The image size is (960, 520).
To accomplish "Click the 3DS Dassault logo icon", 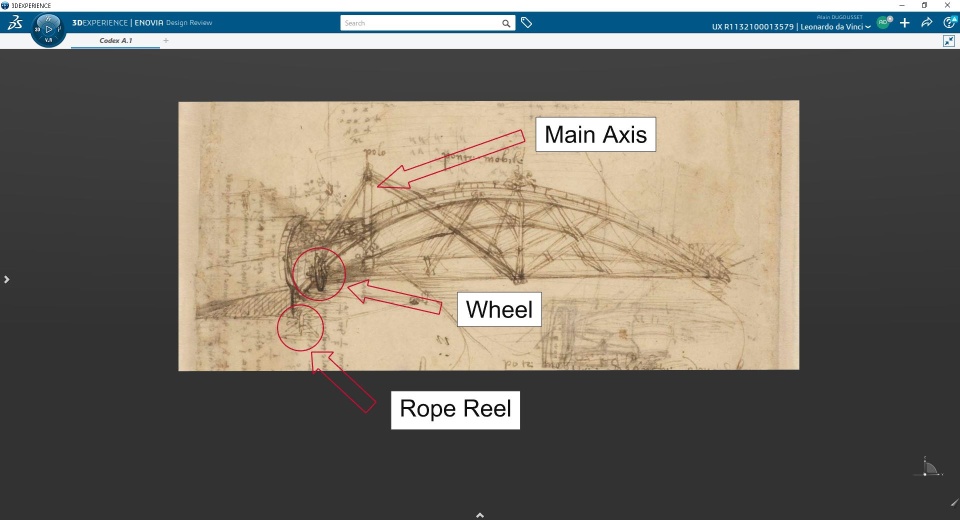I will point(15,23).
